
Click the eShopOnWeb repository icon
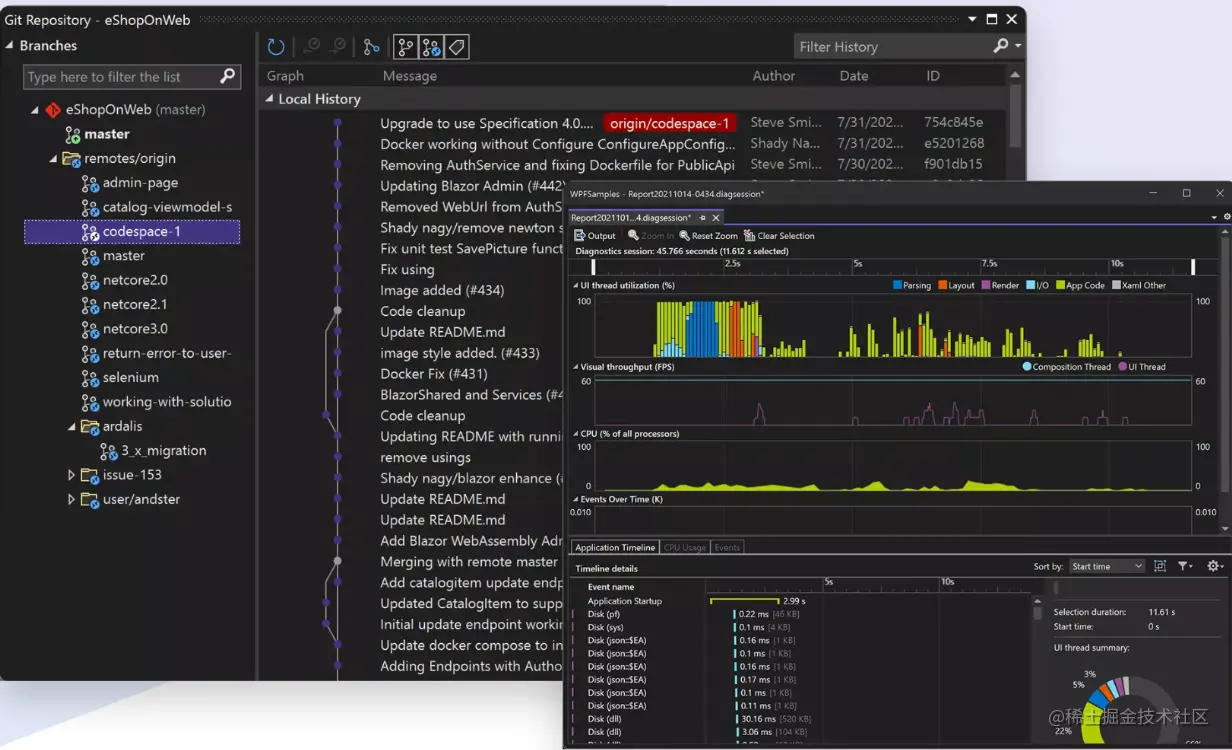coord(53,110)
